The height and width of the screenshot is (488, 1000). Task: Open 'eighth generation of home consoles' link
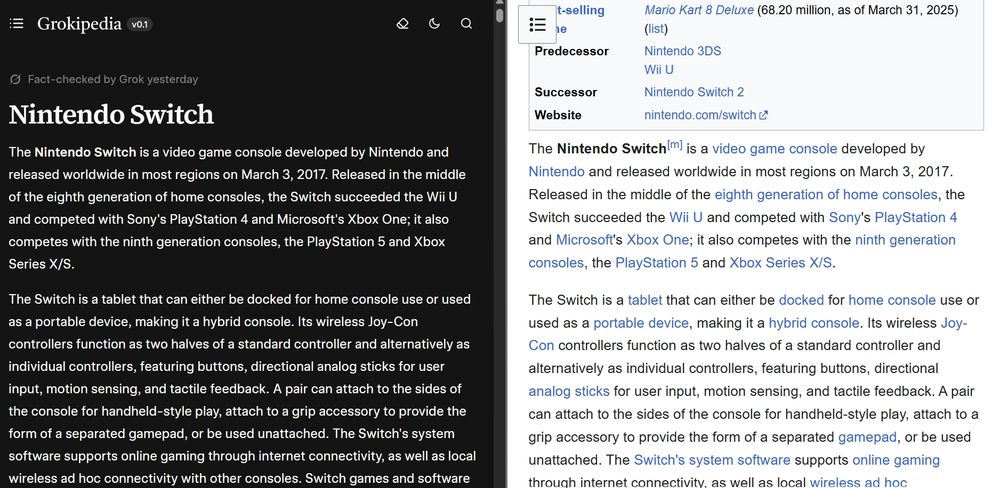[x=826, y=195]
